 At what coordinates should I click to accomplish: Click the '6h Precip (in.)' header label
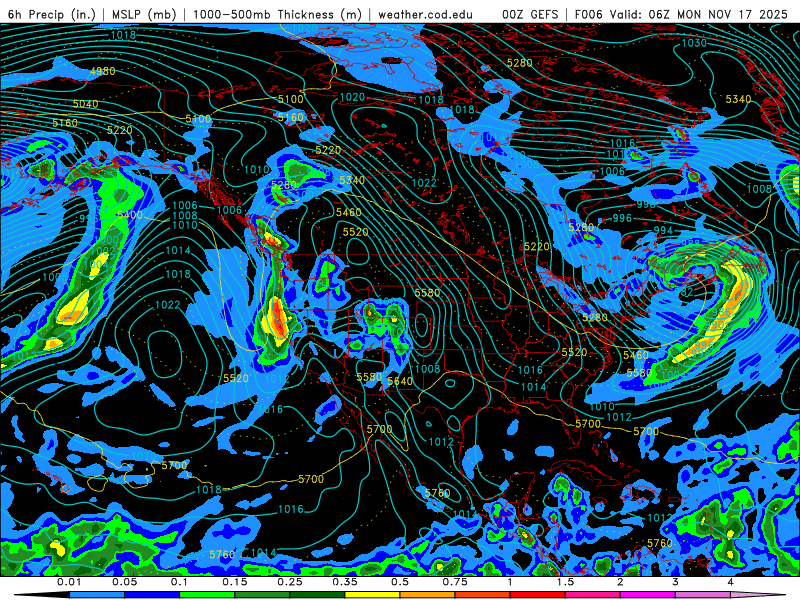(x=52, y=14)
